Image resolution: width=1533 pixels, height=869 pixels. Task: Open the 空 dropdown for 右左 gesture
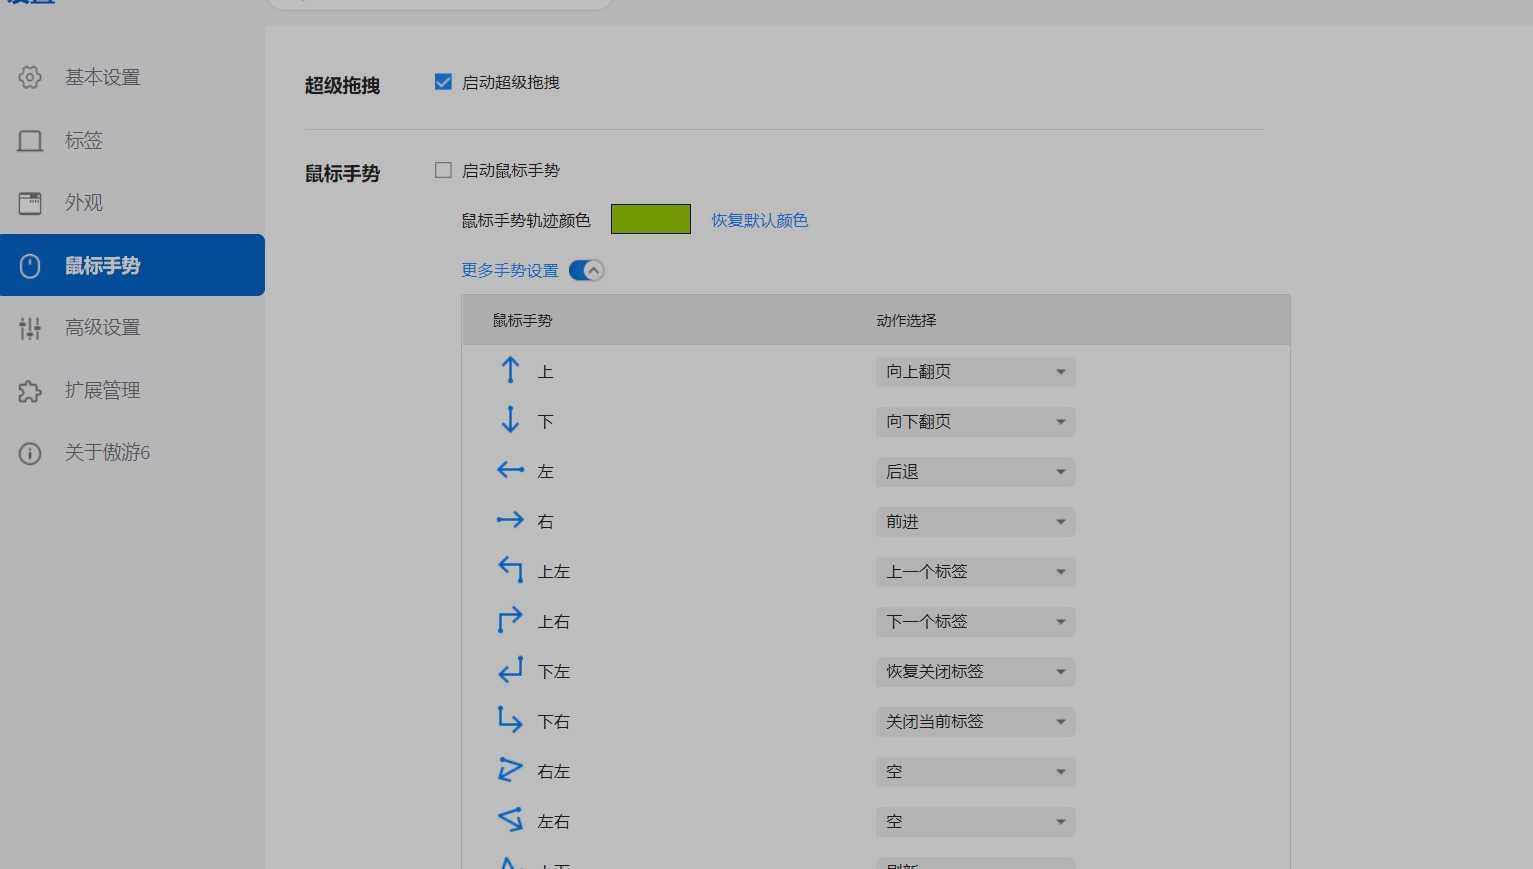tap(975, 772)
